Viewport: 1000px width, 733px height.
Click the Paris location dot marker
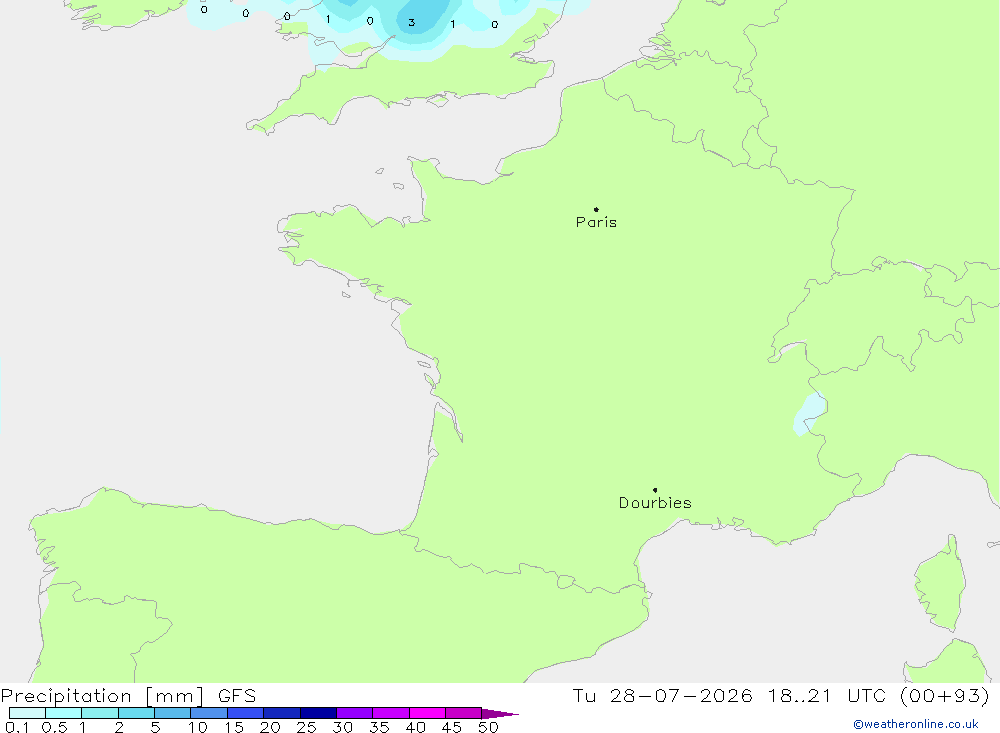pyautogui.click(x=596, y=209)
